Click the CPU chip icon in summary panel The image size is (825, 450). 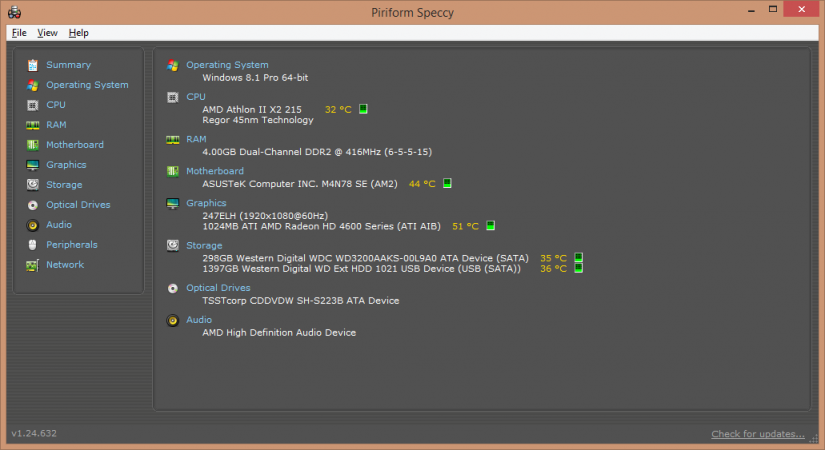click(x=173, y=97)
